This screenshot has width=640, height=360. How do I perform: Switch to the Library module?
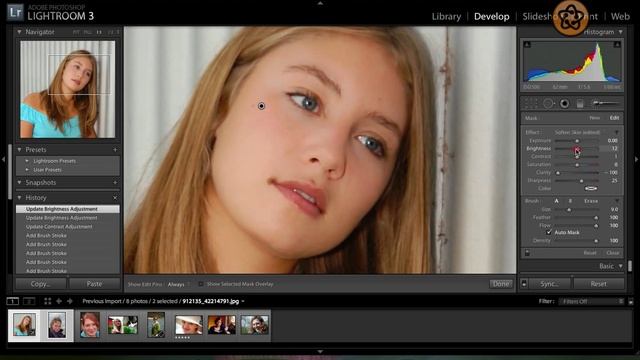click(446, 17)
